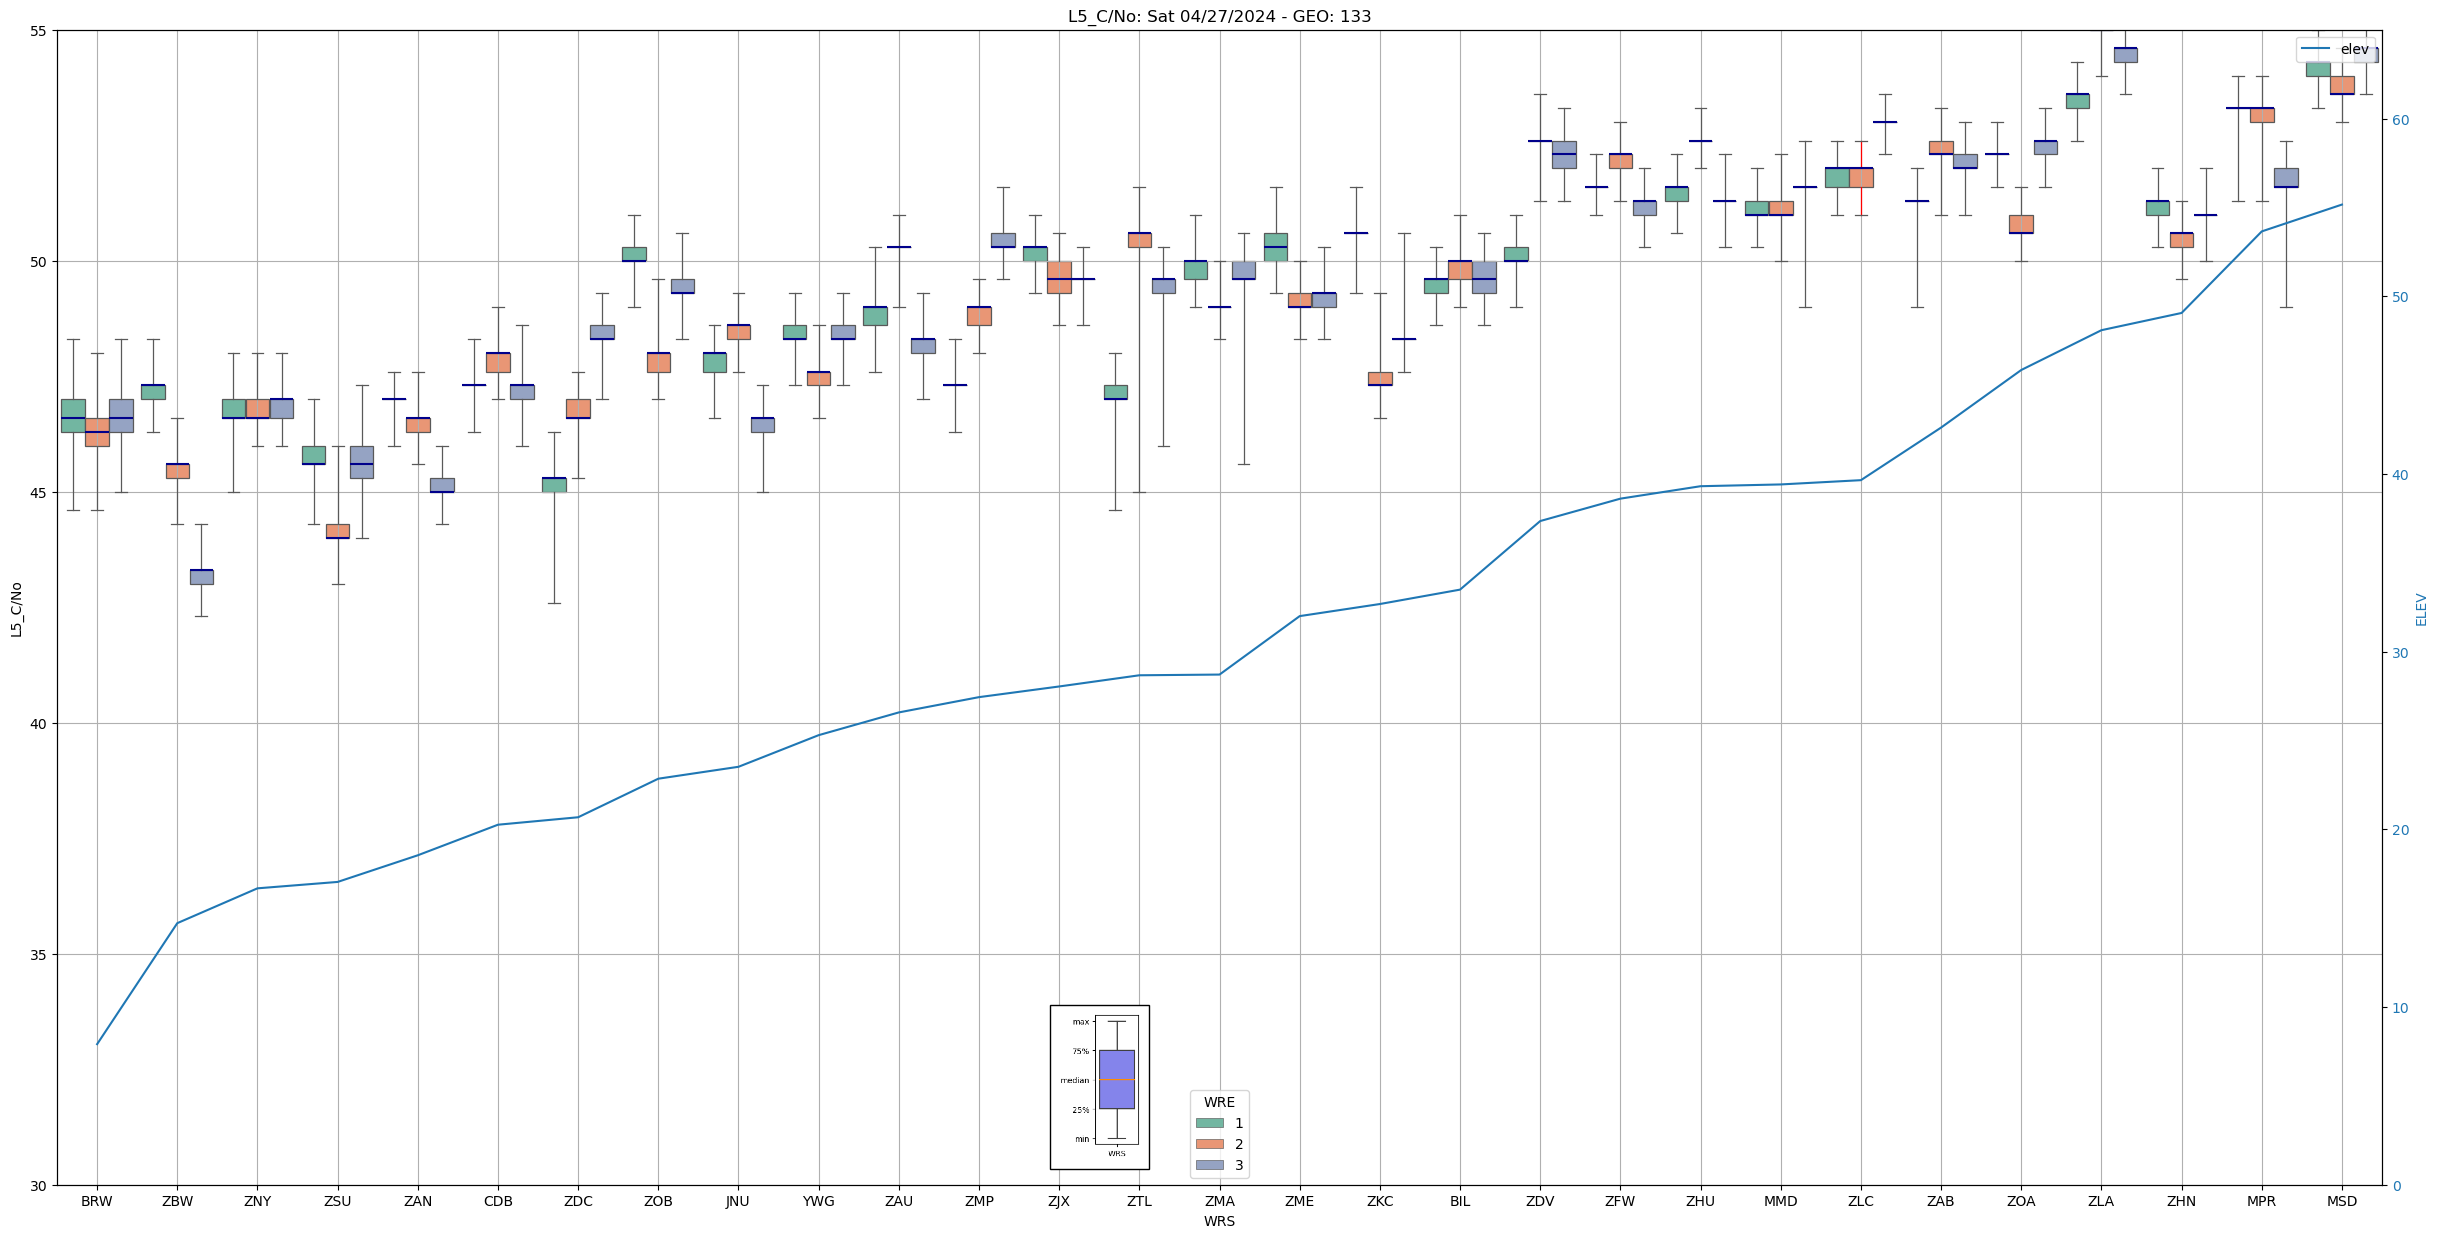This screenshot has width=2439, height=1238.
Task: Click the ZKC x-axis label
Action: point(1380,1201)
